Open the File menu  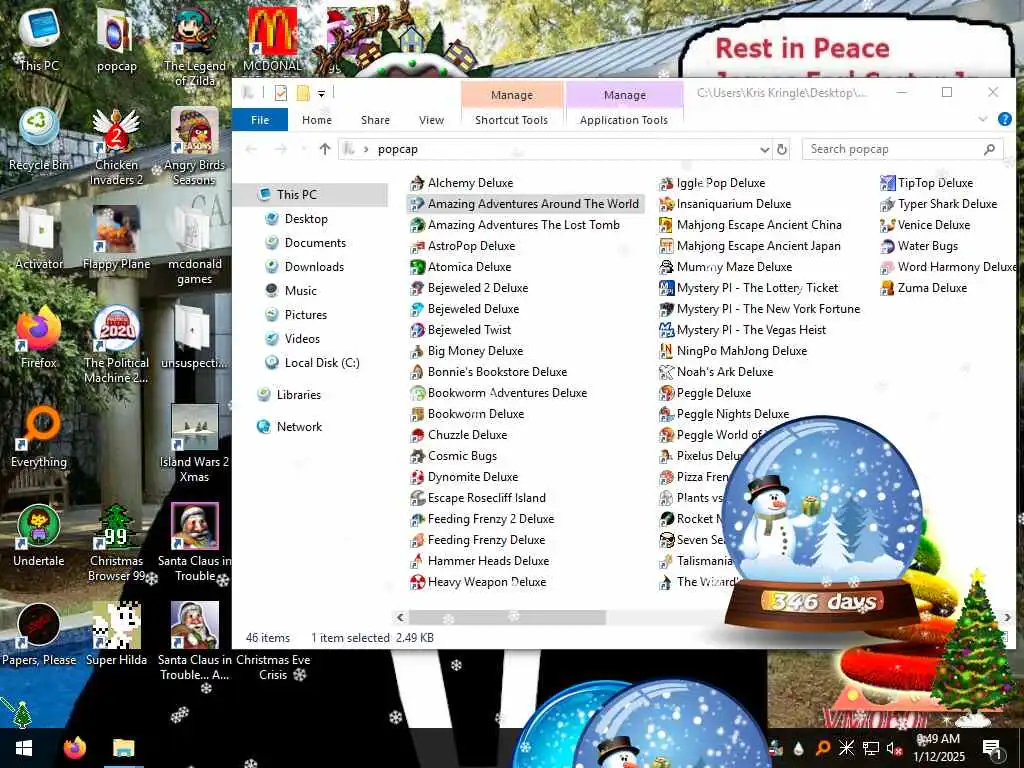point(260,120)
